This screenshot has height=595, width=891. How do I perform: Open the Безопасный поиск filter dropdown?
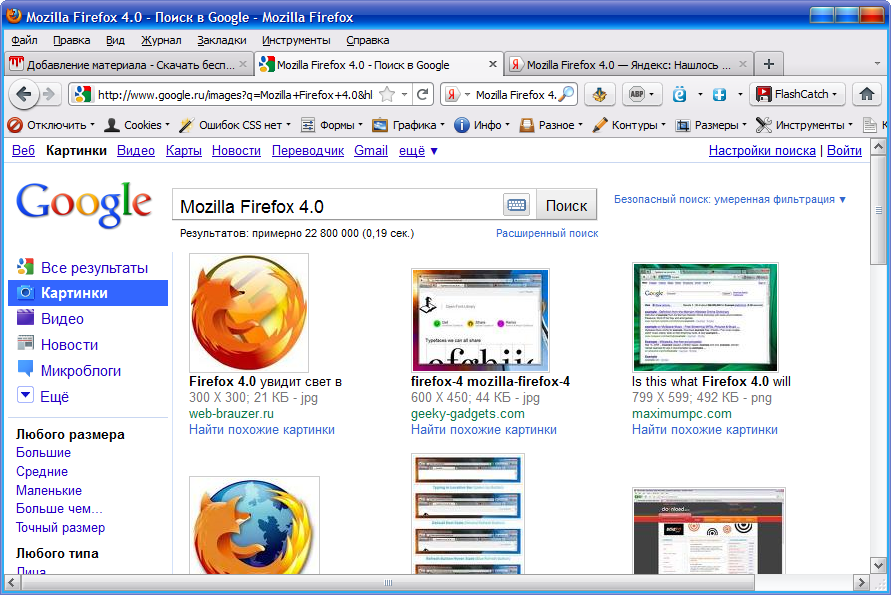pyautogui.click(x=730, y=199)
